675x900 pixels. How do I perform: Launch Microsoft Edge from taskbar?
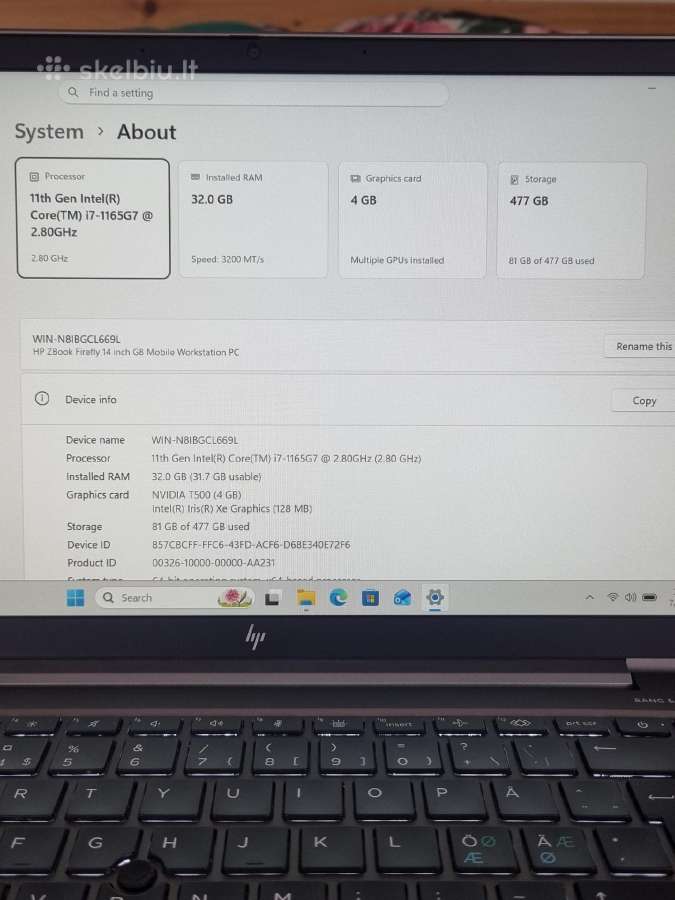point(338,598)
